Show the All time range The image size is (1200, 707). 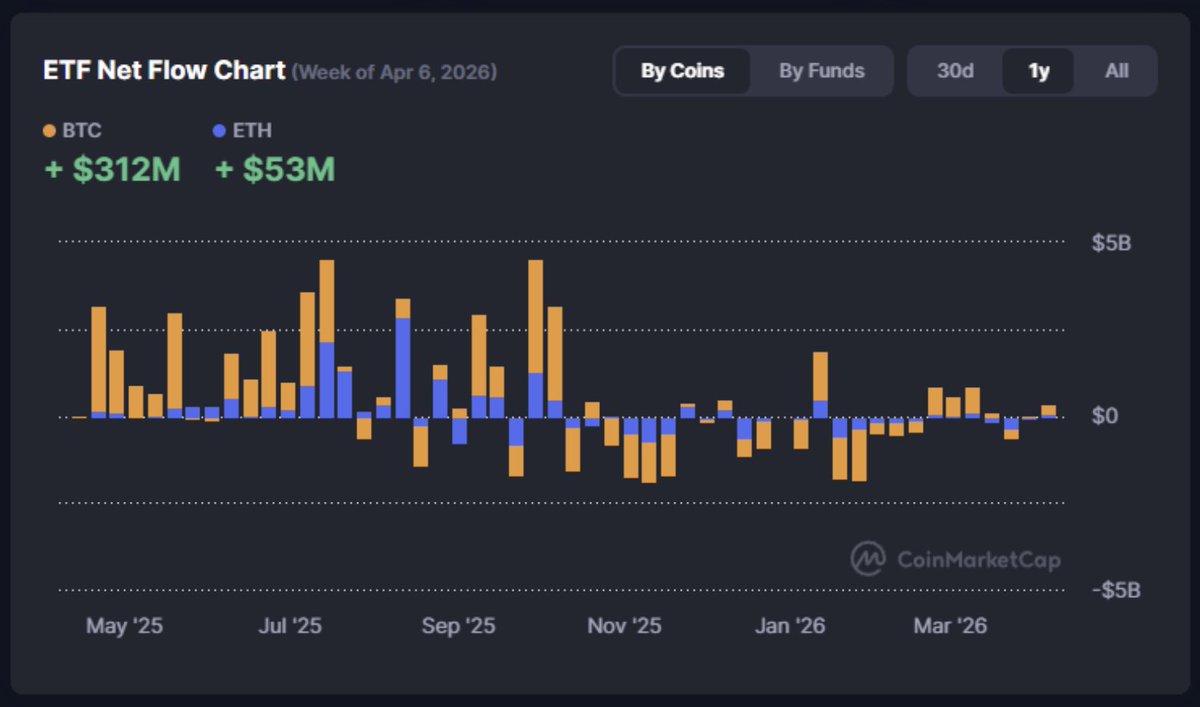[x=1116, y=71]
